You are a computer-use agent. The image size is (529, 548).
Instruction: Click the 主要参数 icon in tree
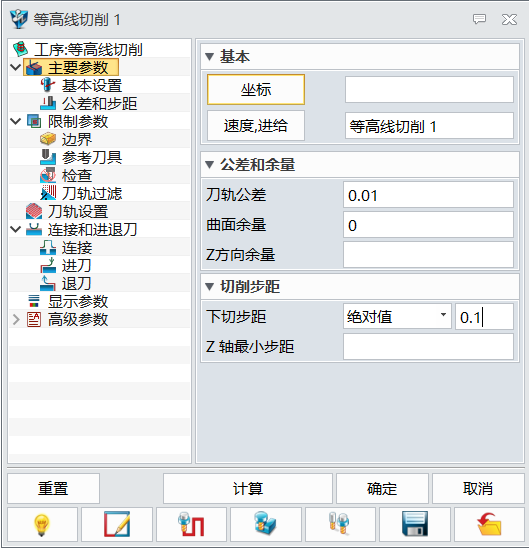click(x=34, y=67)
